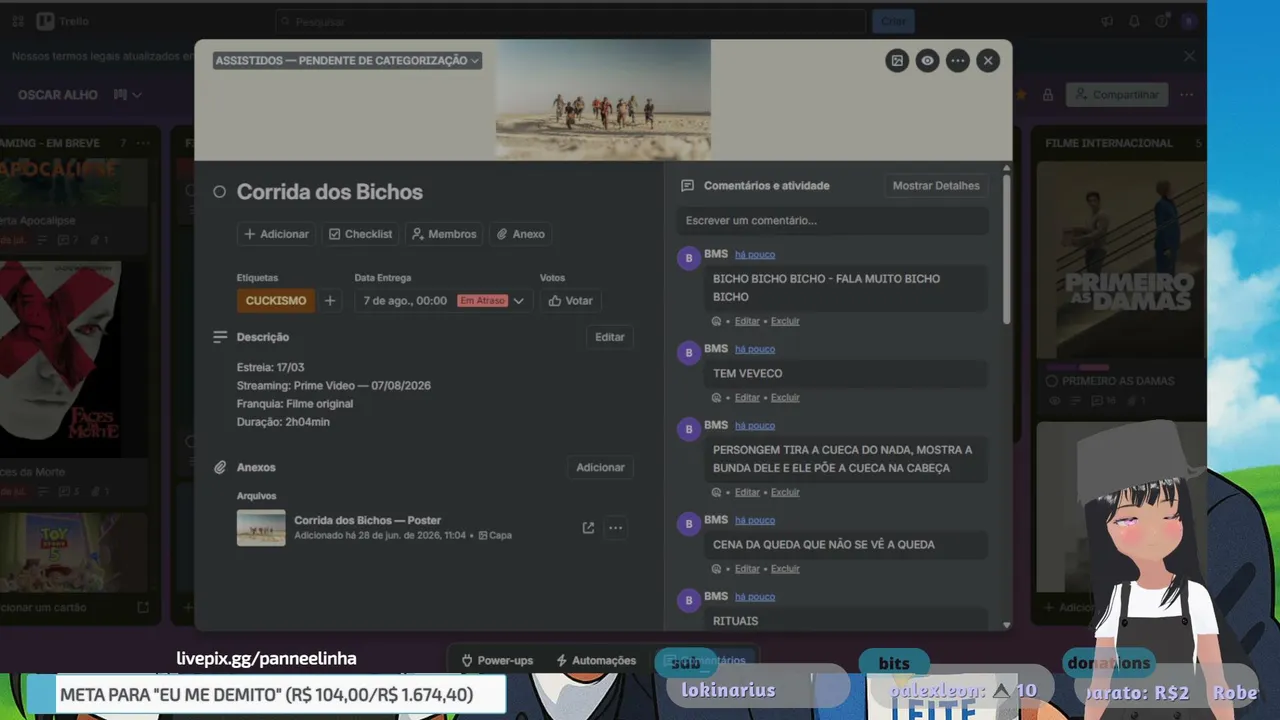Delete the TEM VEVECO comment

(x=785, y=397)
